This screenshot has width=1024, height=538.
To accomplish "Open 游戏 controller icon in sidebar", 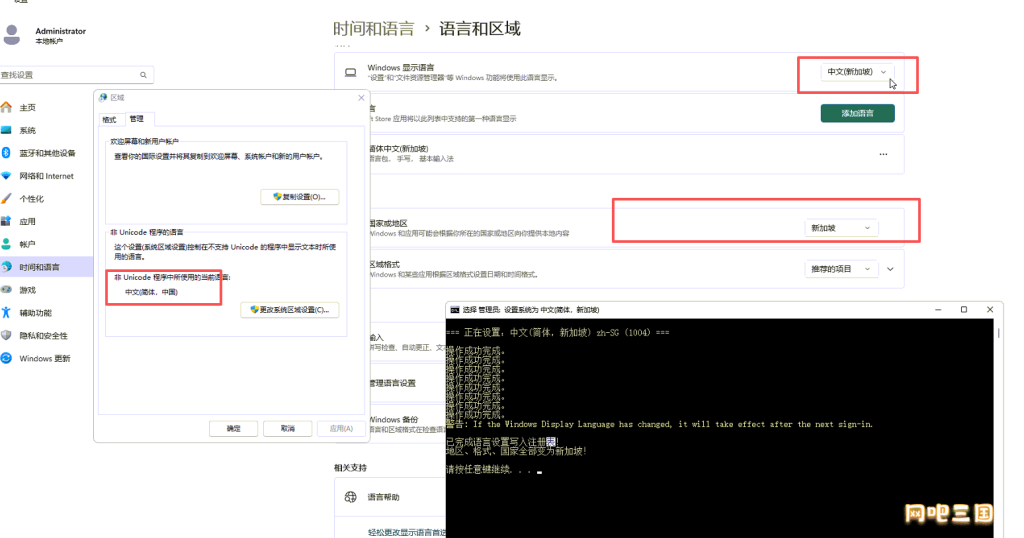I will tap(7, 290).
